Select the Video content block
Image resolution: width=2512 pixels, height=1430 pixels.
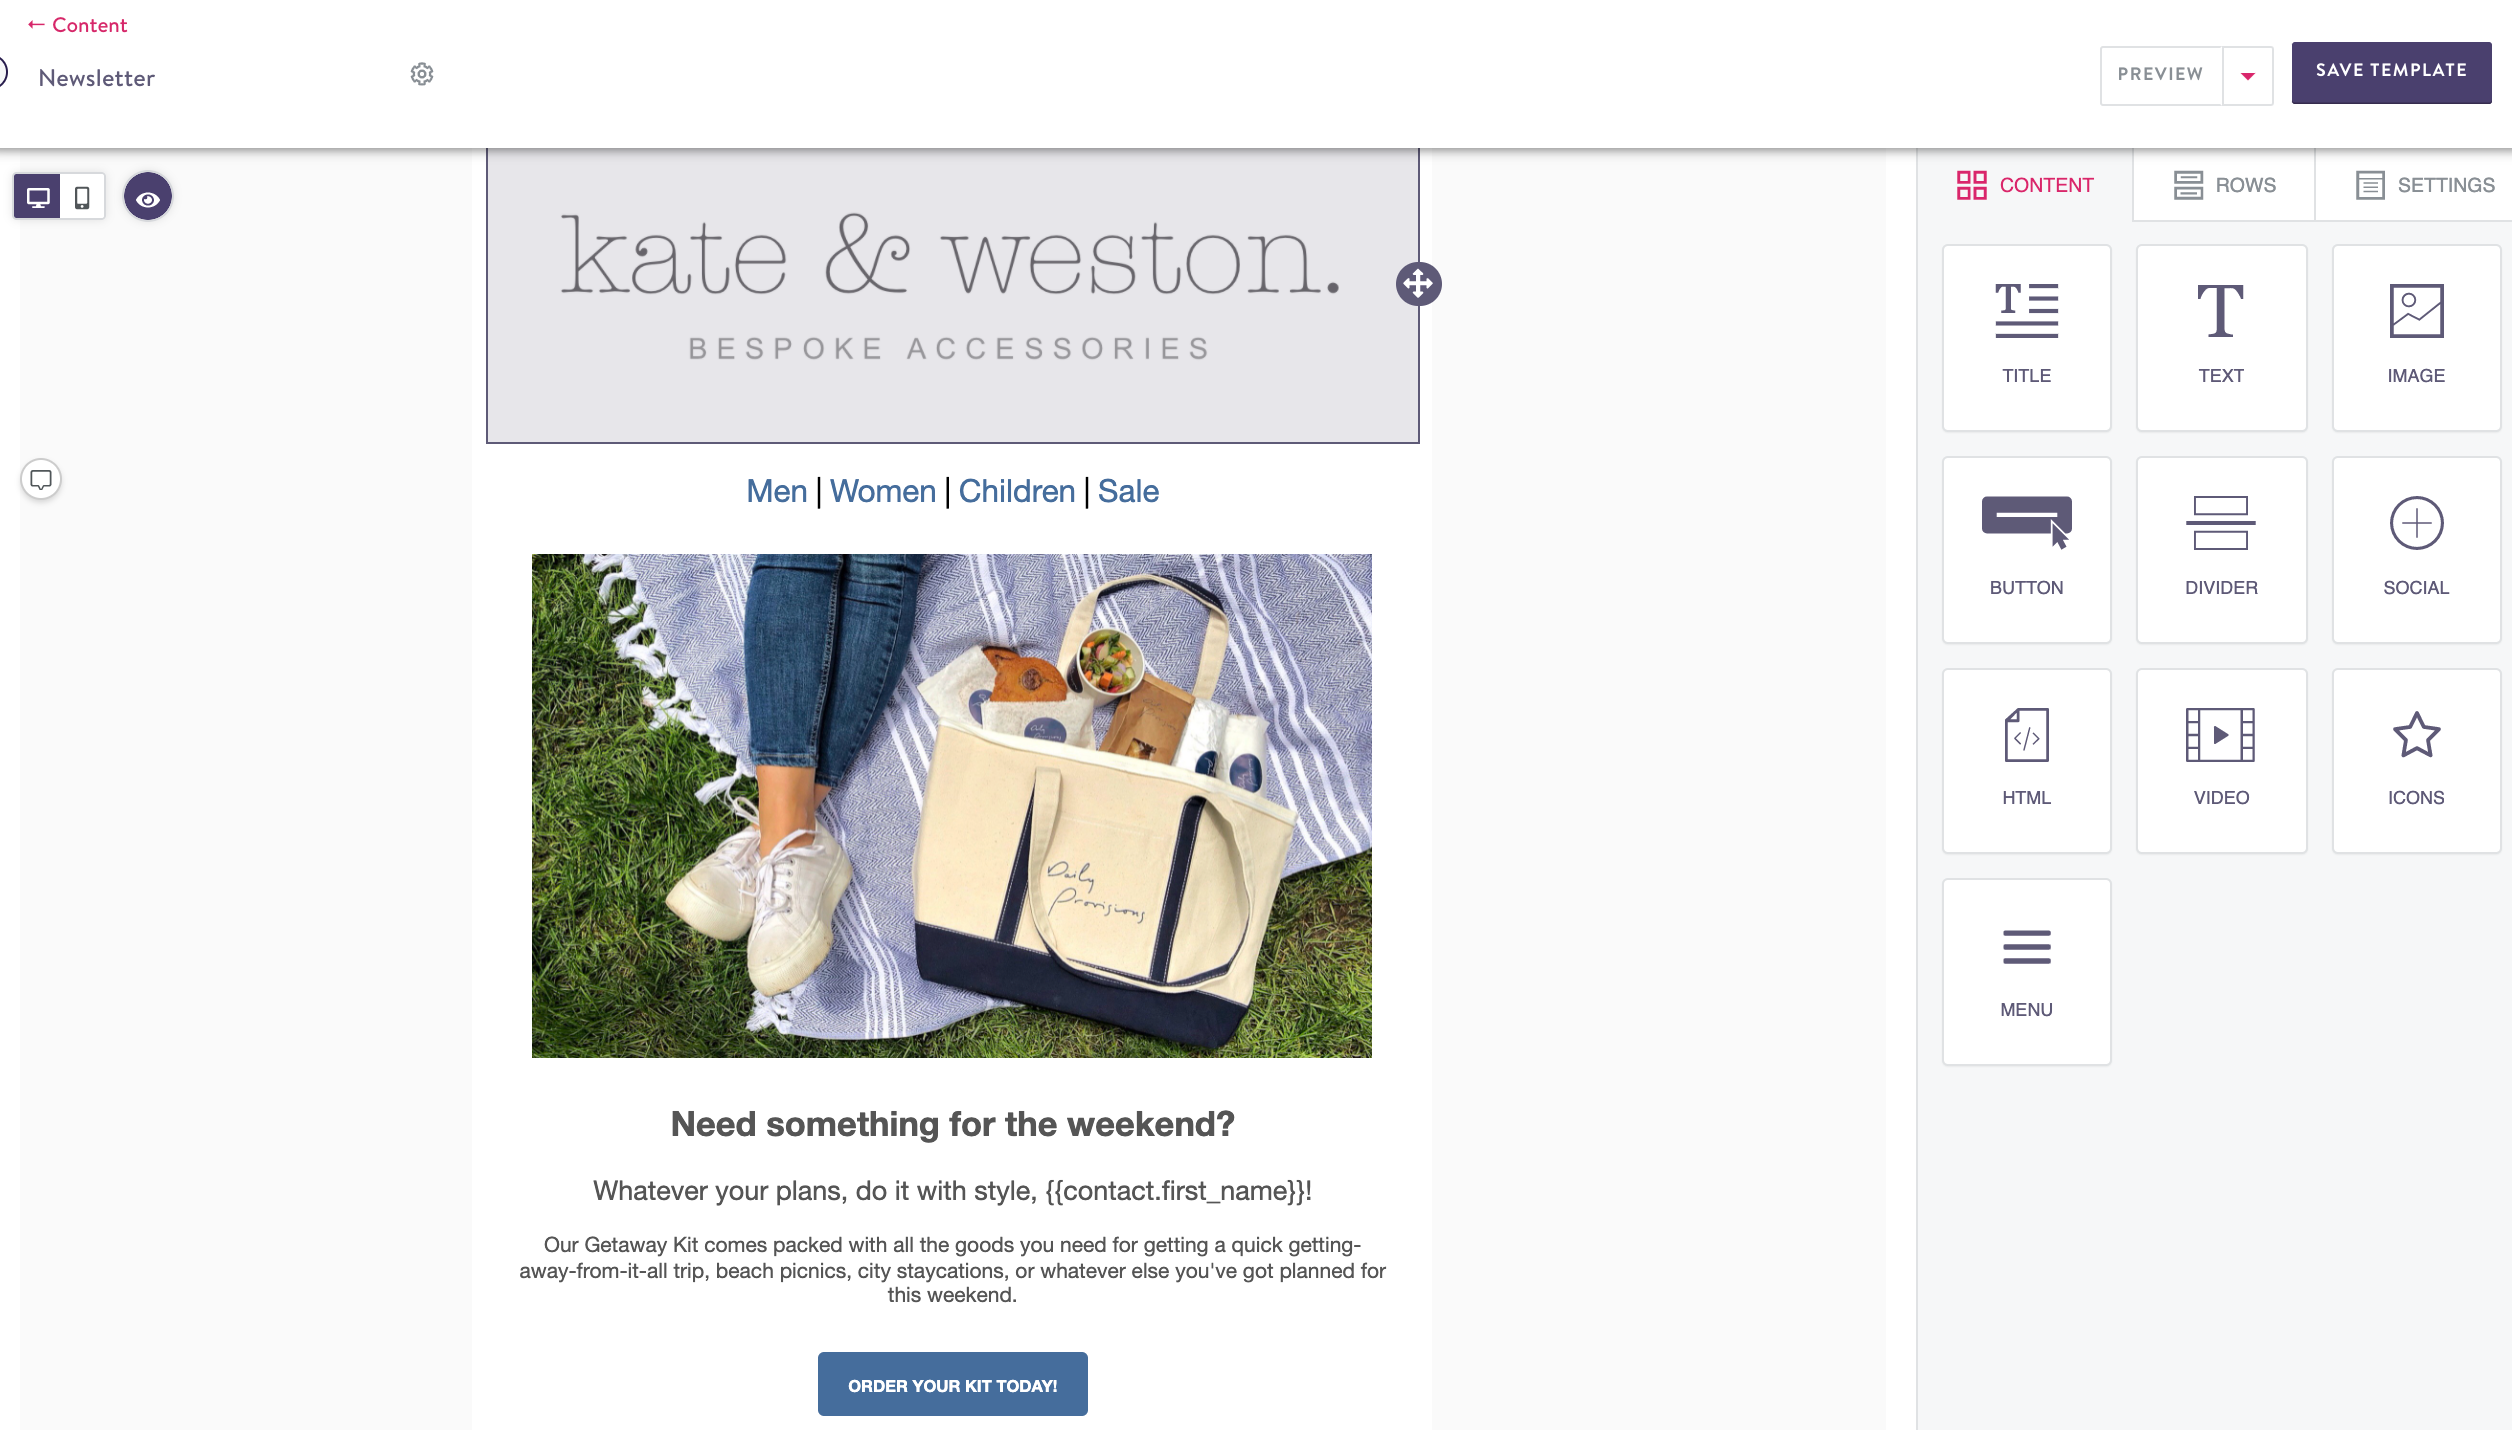[x=2221, y=761]
